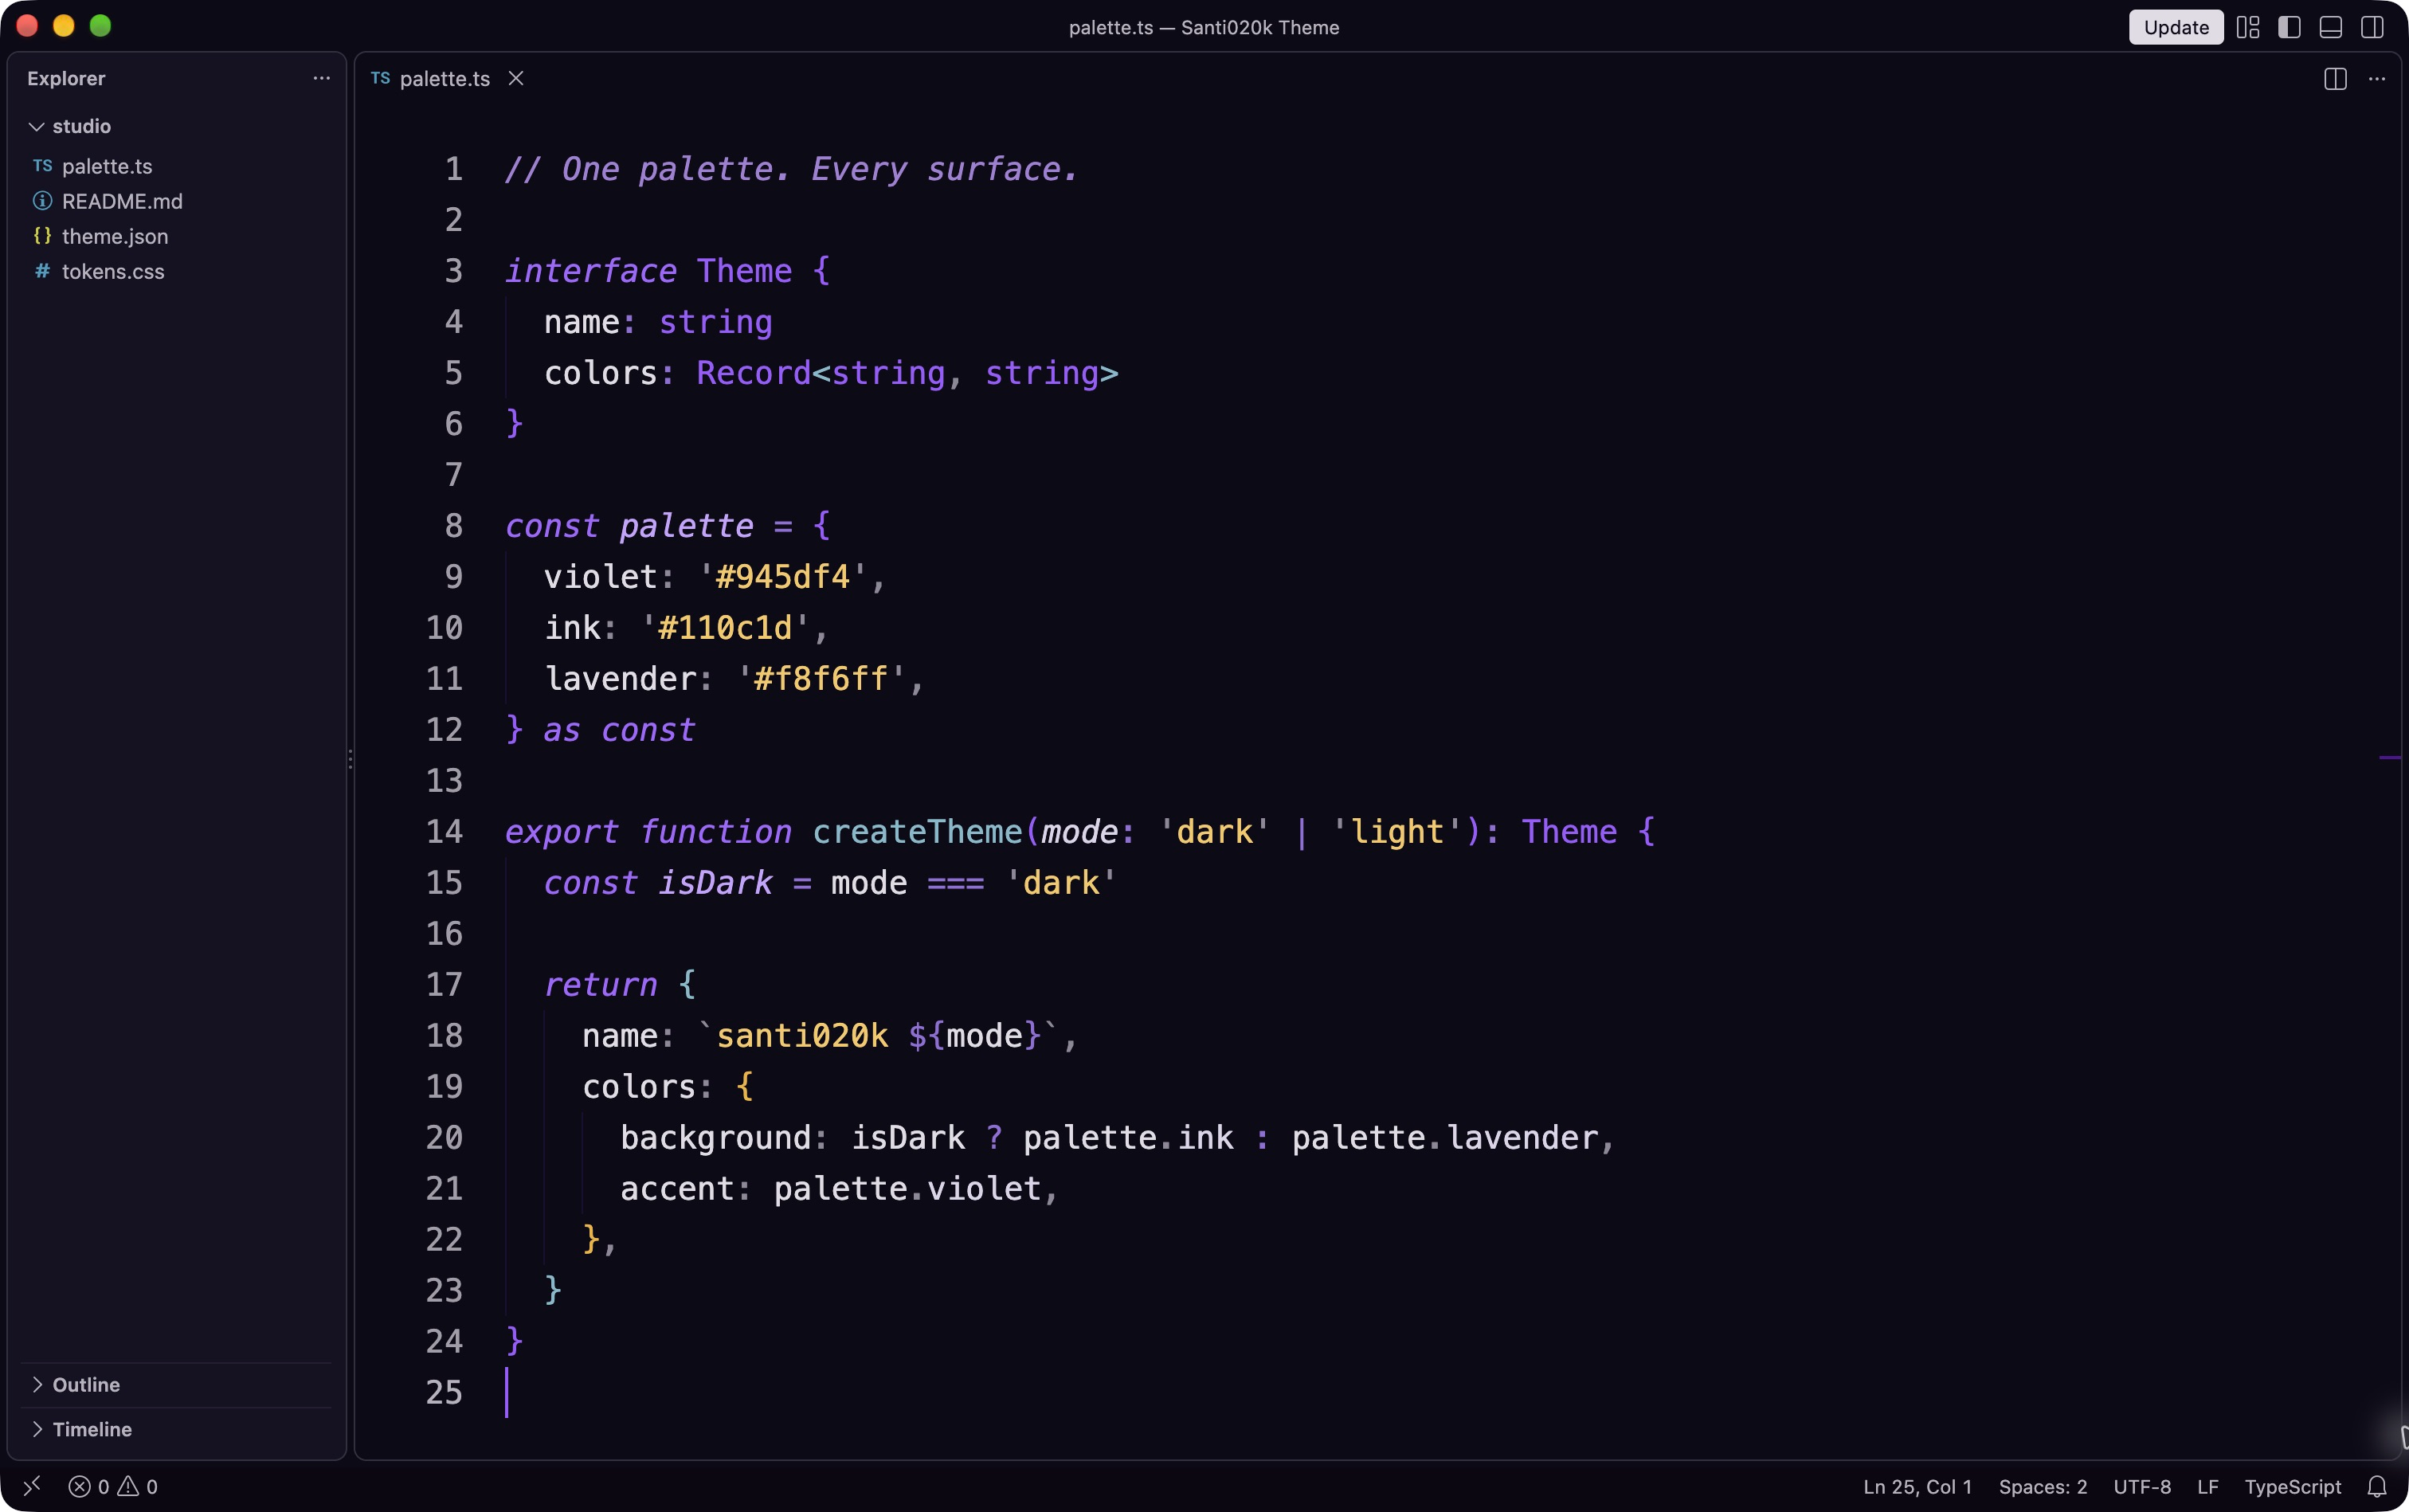
Task: Open remote window indicator in status bar
Action: (32, 1486)
